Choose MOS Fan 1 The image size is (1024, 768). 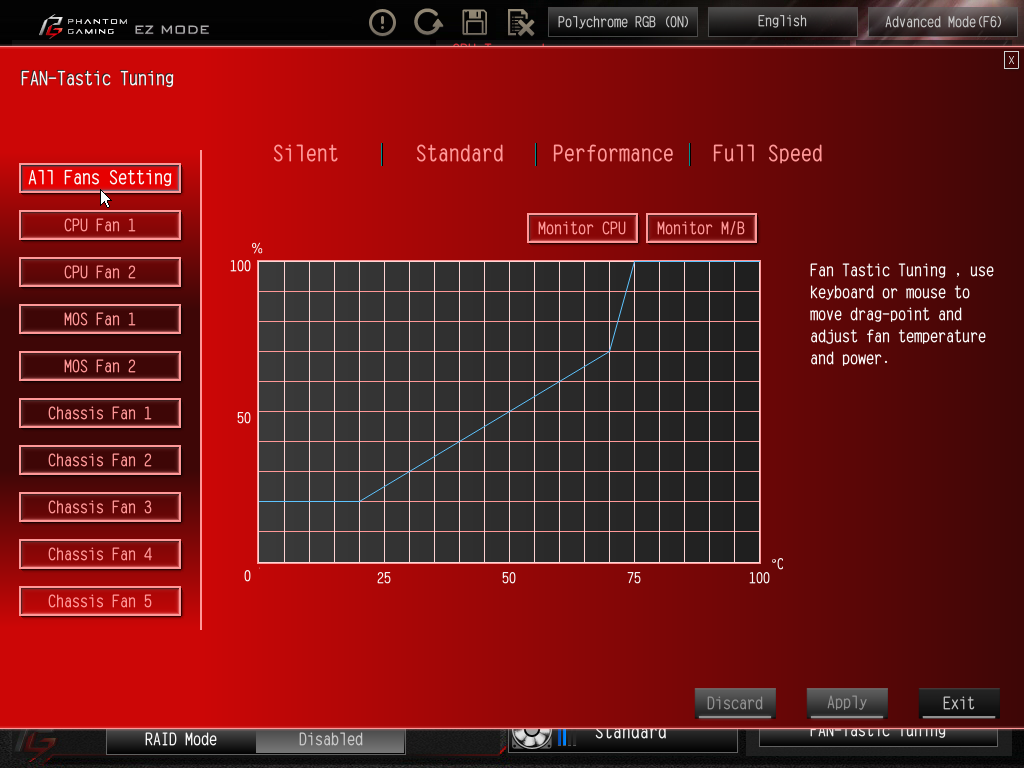pyautogui.click(x=100, y=319)
